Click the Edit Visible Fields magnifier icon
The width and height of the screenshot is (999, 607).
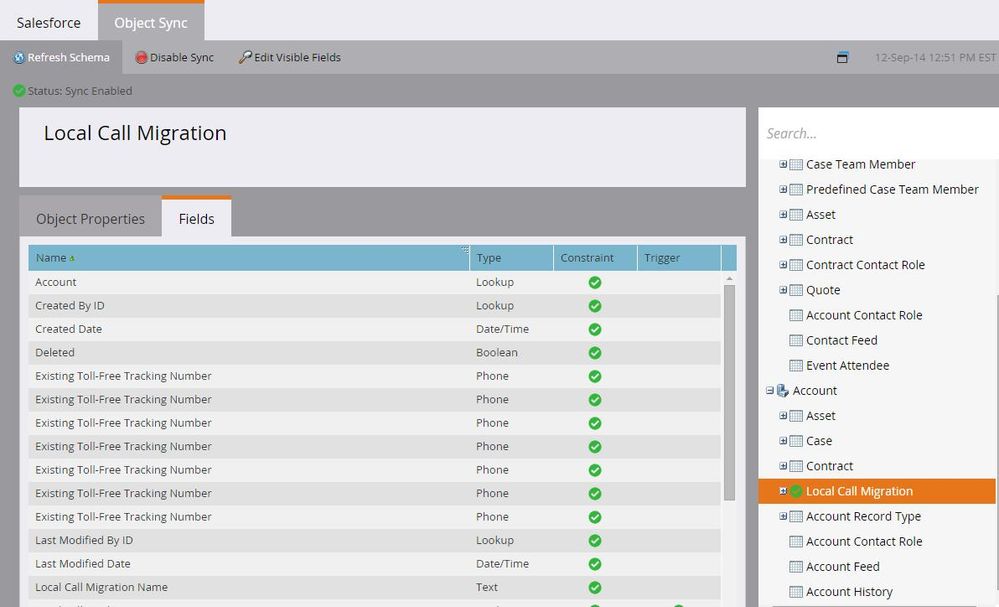click(245, 58)
